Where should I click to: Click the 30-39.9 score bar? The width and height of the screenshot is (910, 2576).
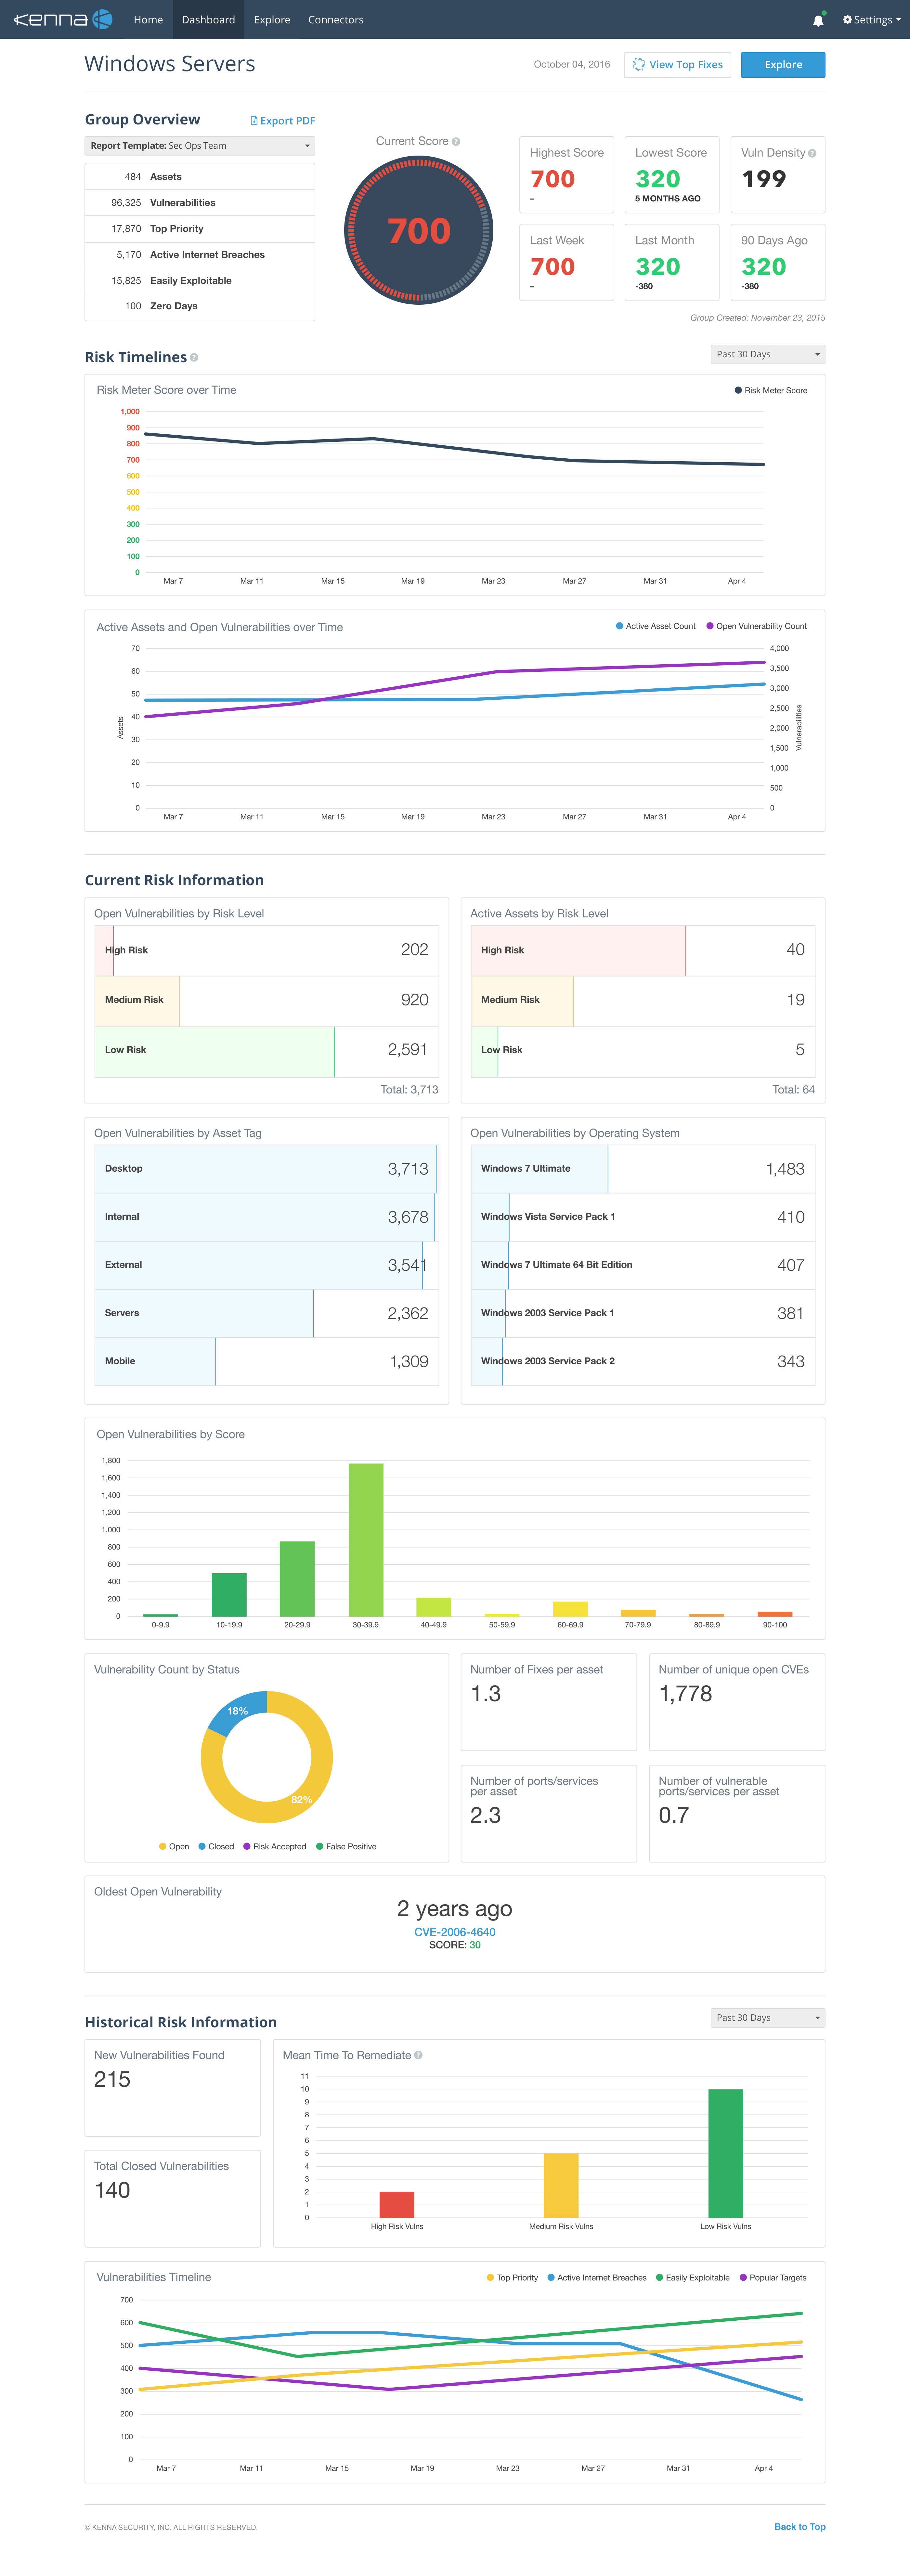(x=366, y=1540)
